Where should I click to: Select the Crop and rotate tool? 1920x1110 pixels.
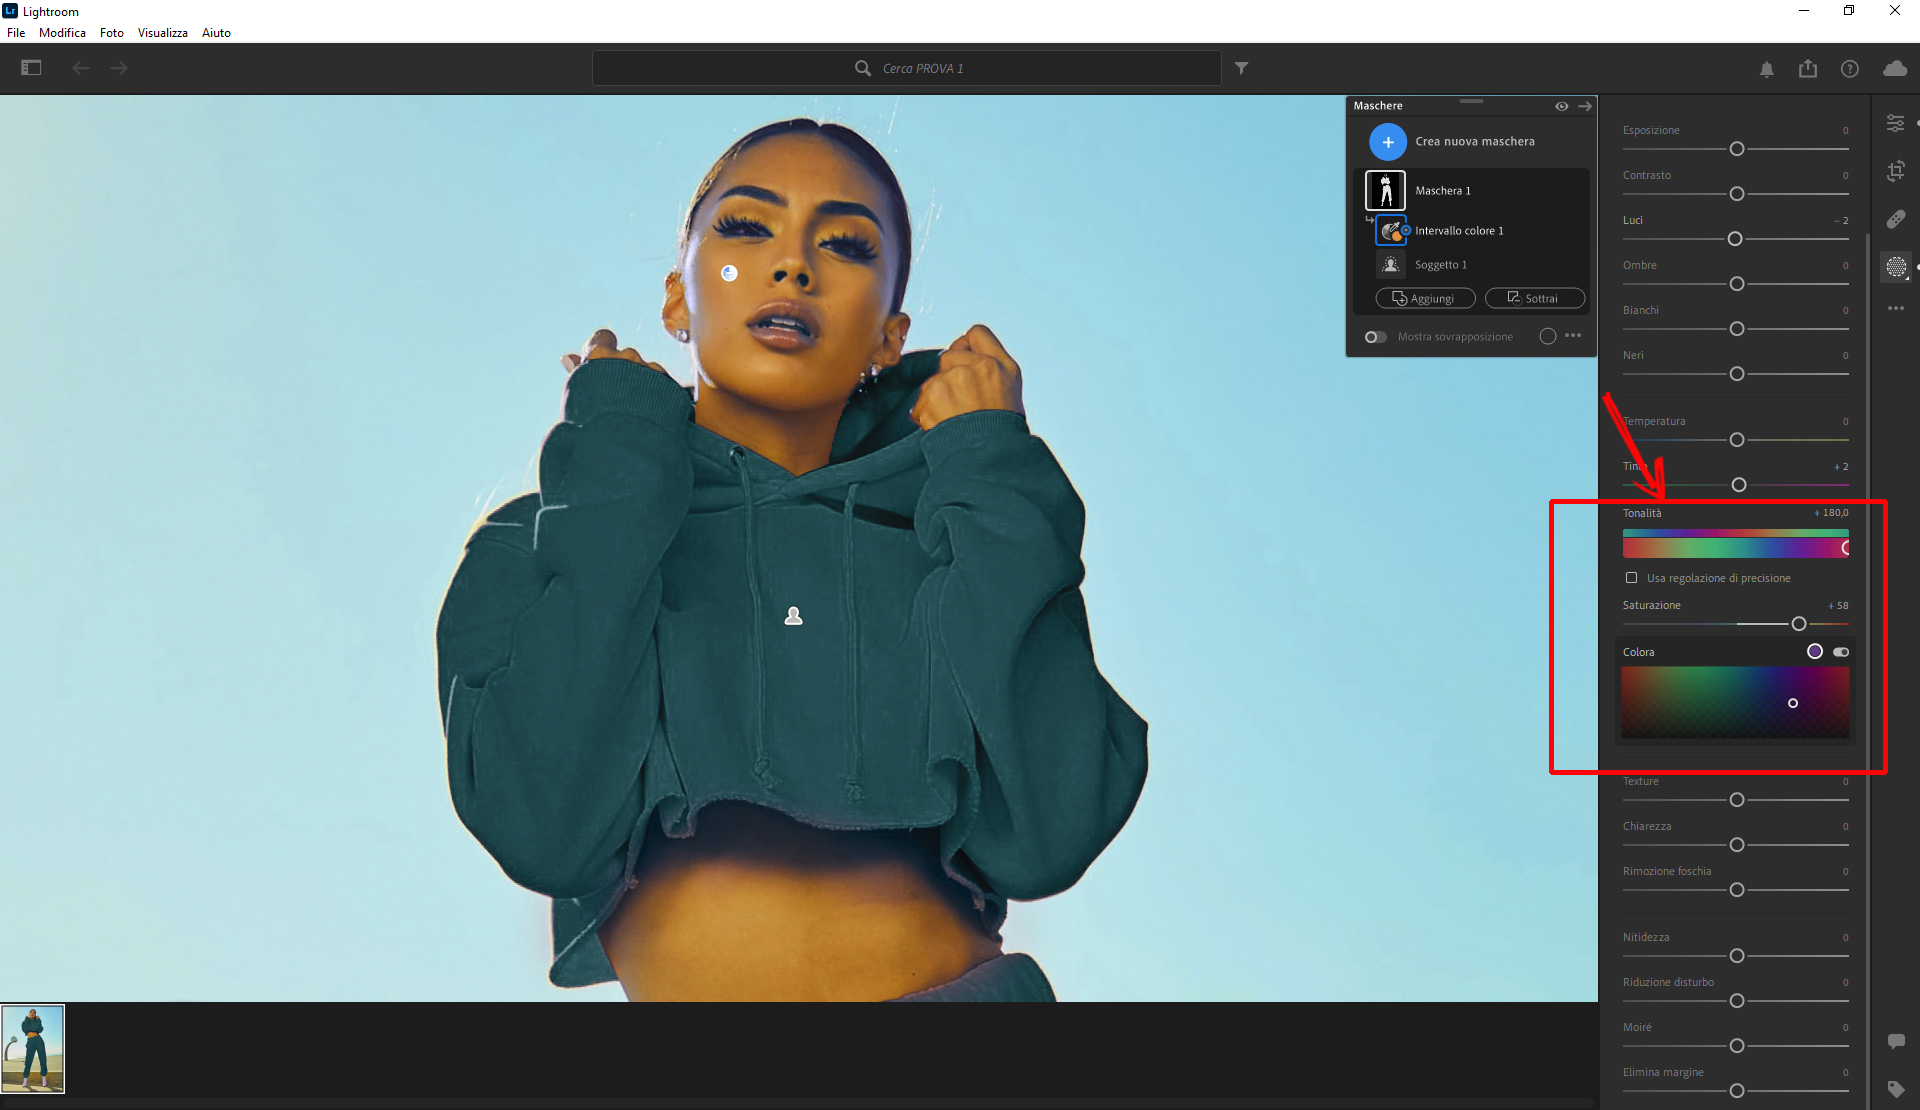point(1895,171)
